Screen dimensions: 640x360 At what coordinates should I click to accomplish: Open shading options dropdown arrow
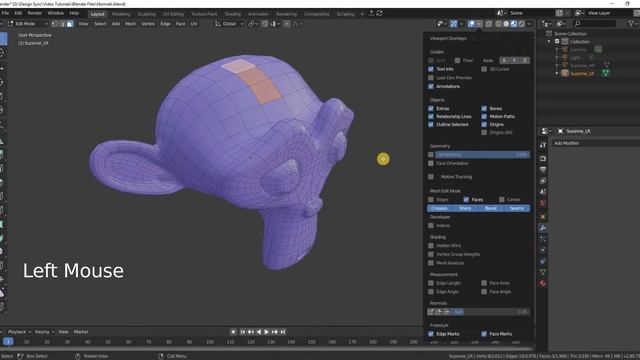[529, 24]
